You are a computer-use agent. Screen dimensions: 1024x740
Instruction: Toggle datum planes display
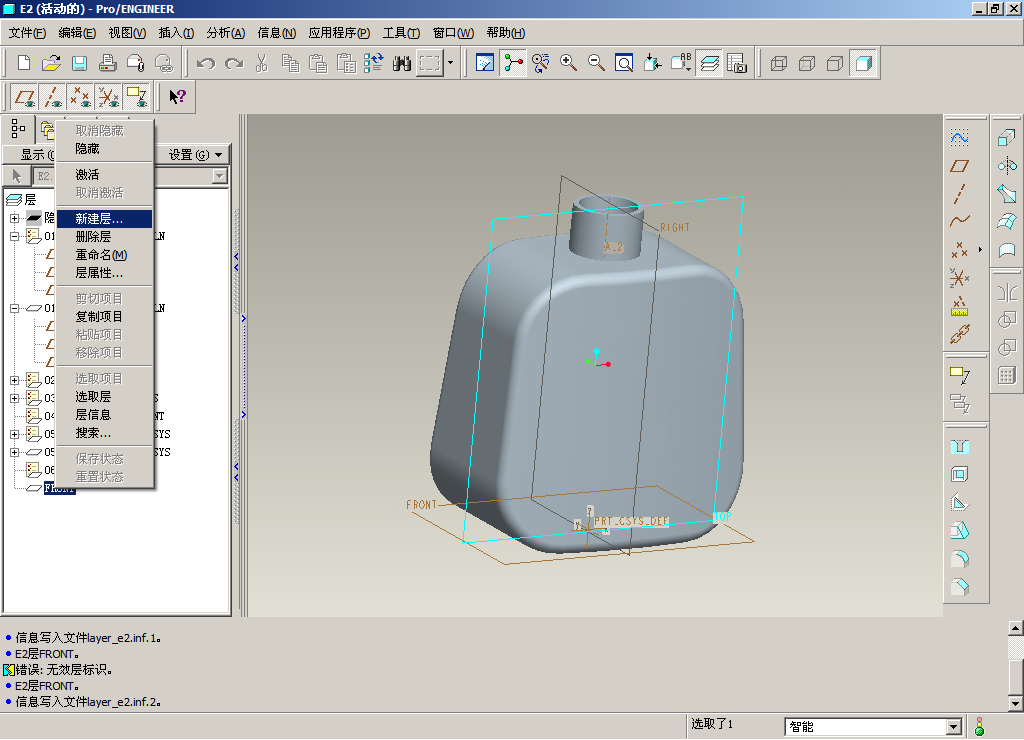[25, 97]
